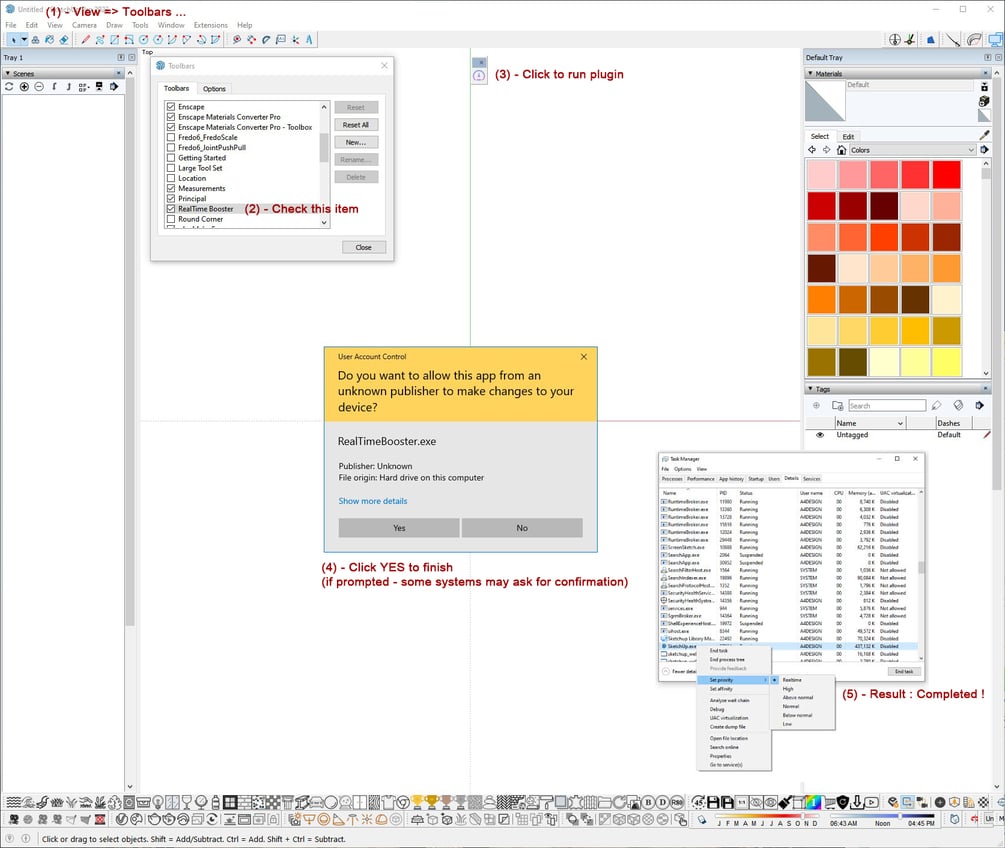Click the Add Tag Folder icon

(837, 405)
